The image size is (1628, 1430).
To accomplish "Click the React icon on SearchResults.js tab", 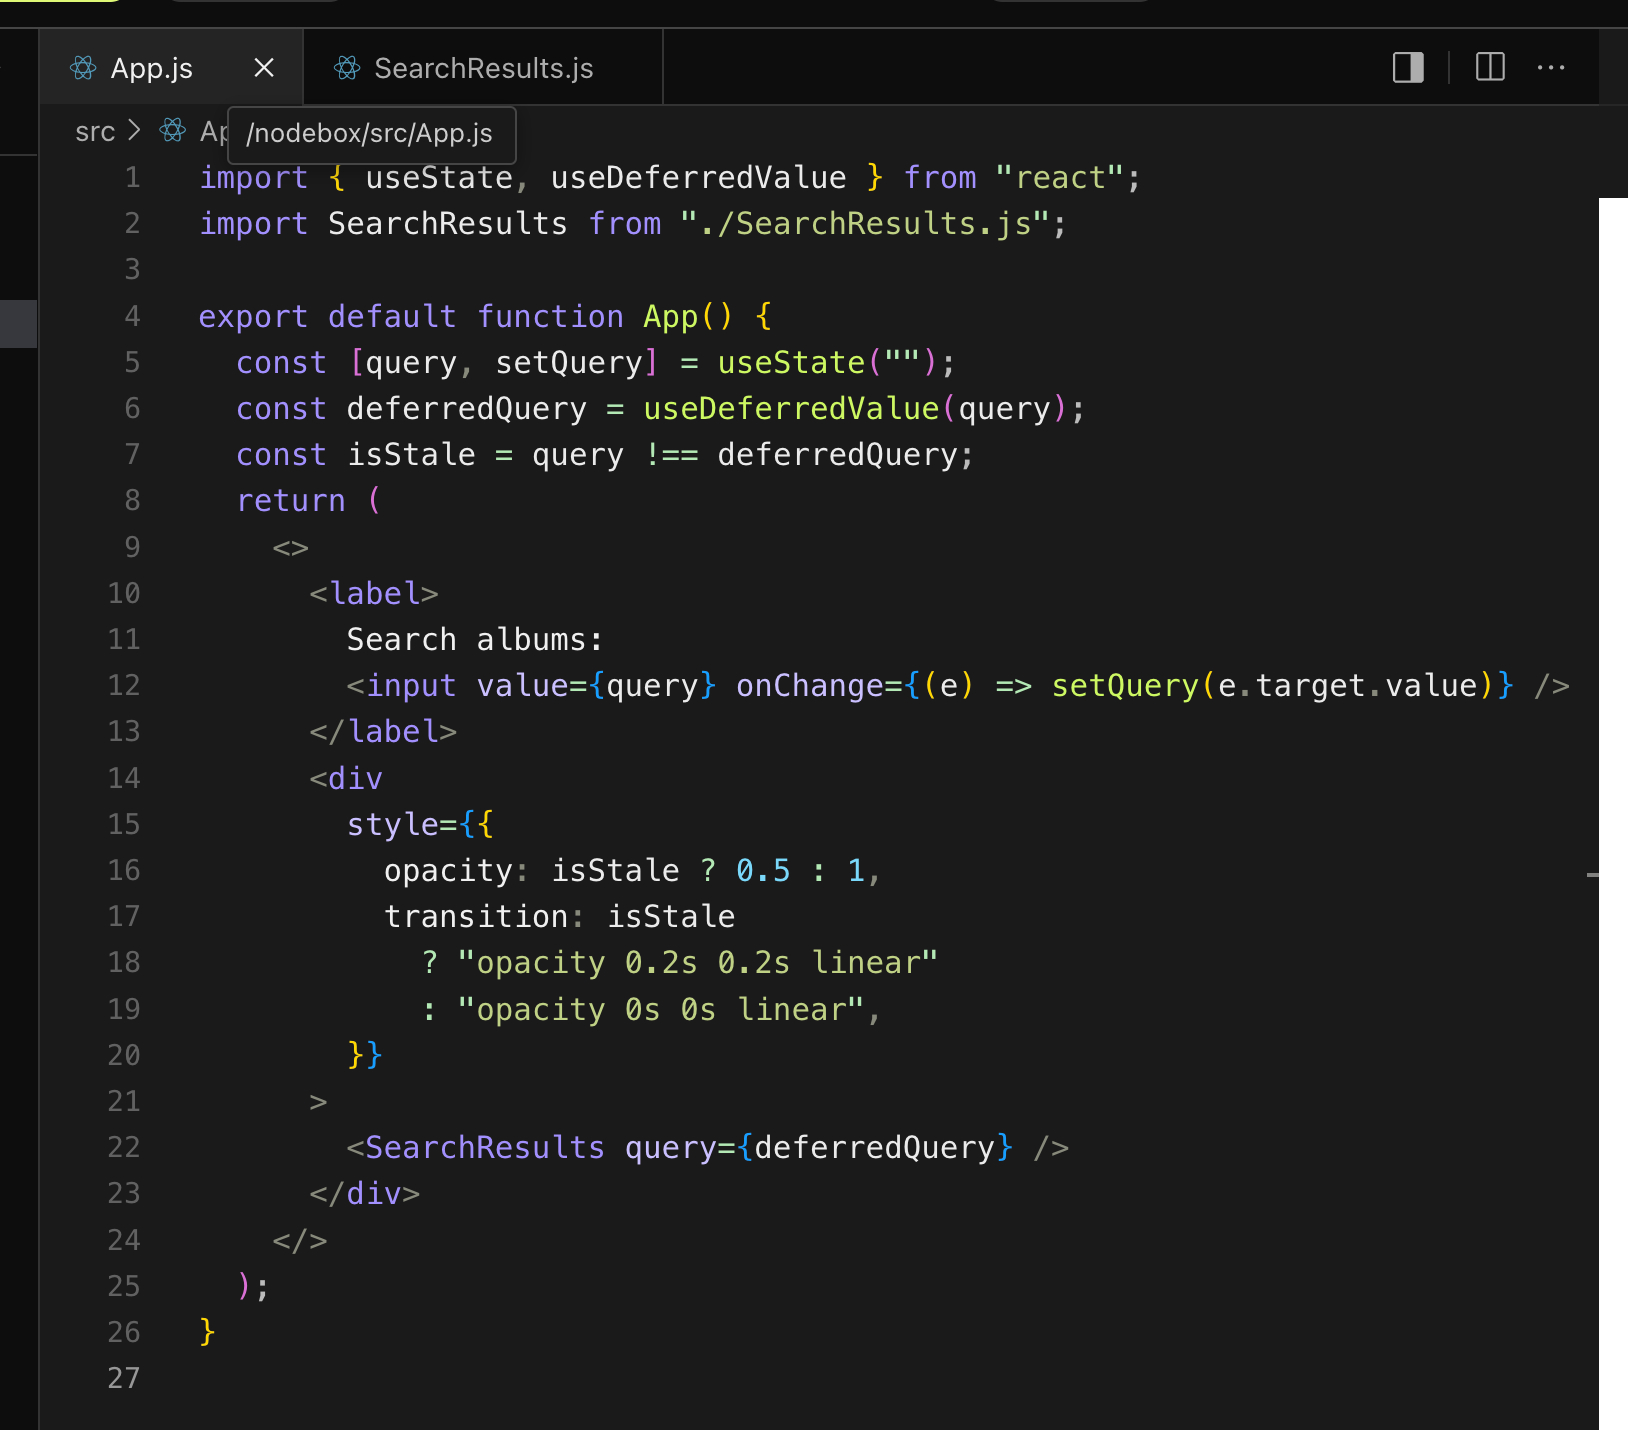I will pos(347,68).
